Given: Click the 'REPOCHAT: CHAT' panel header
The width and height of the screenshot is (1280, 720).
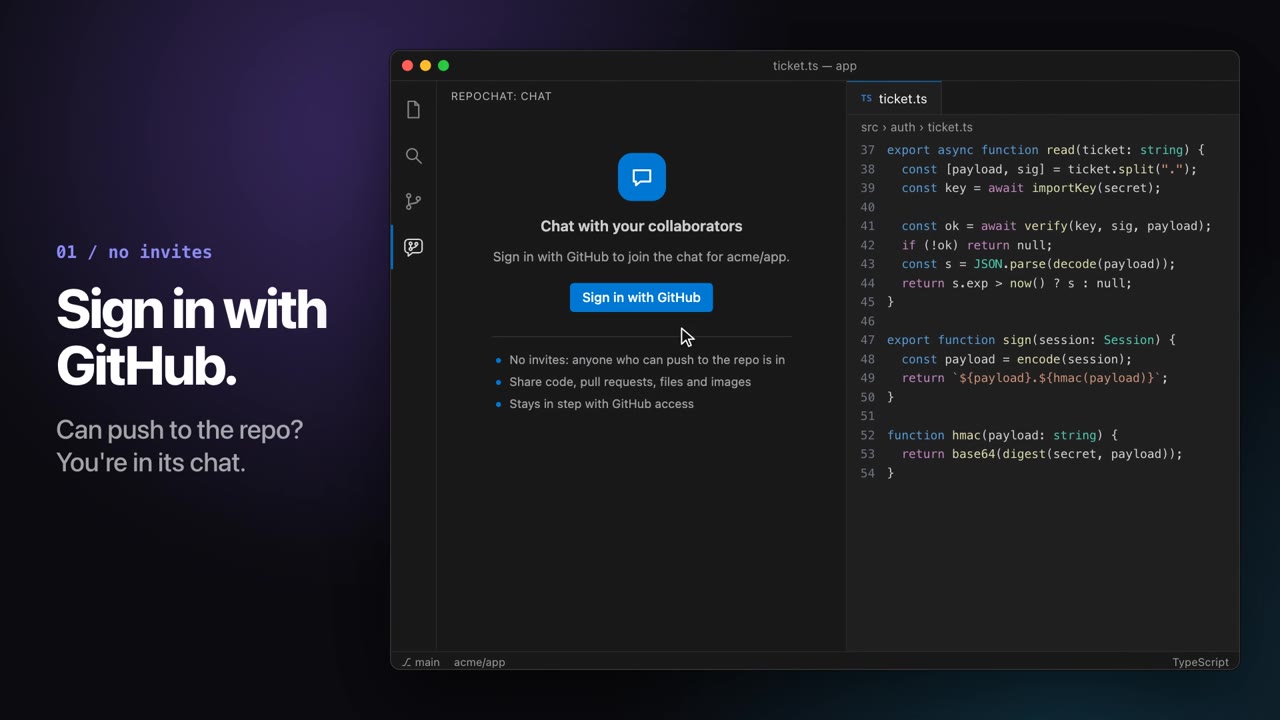Looking at the screenshot, I should [501, 96].
